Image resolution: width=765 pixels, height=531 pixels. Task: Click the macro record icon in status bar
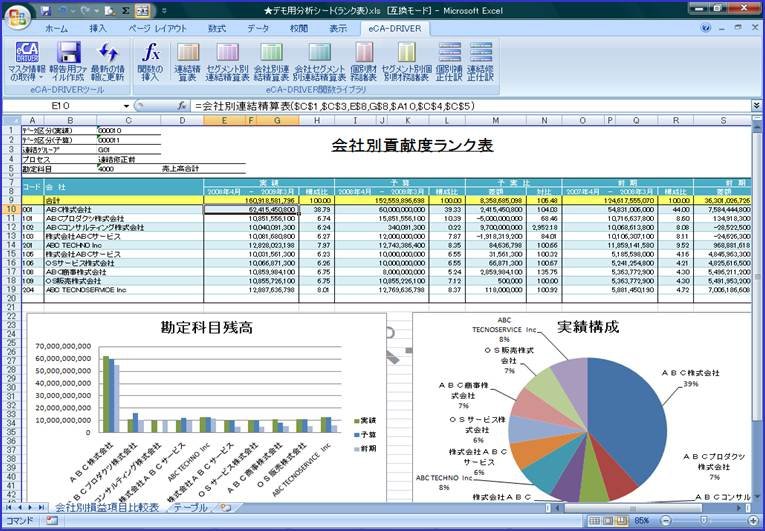coord(51,521)
